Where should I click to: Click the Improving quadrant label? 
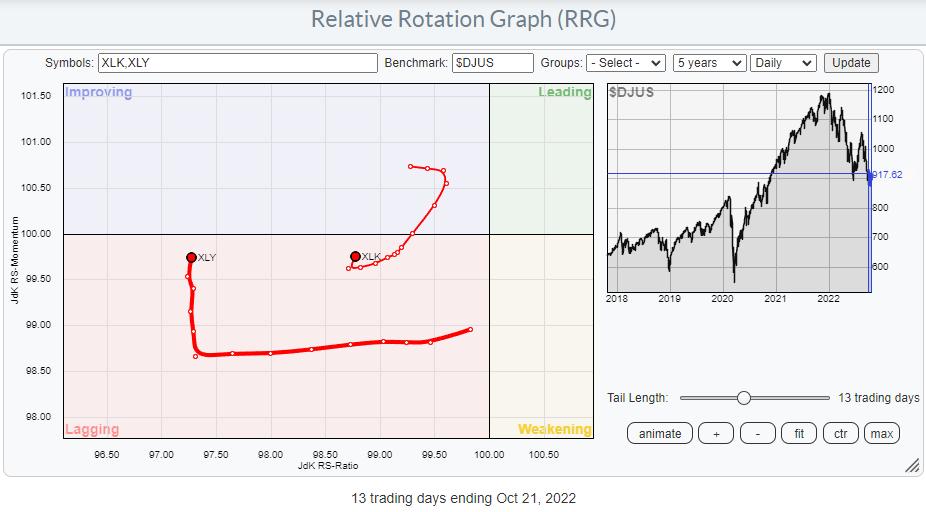coord(98,93)
